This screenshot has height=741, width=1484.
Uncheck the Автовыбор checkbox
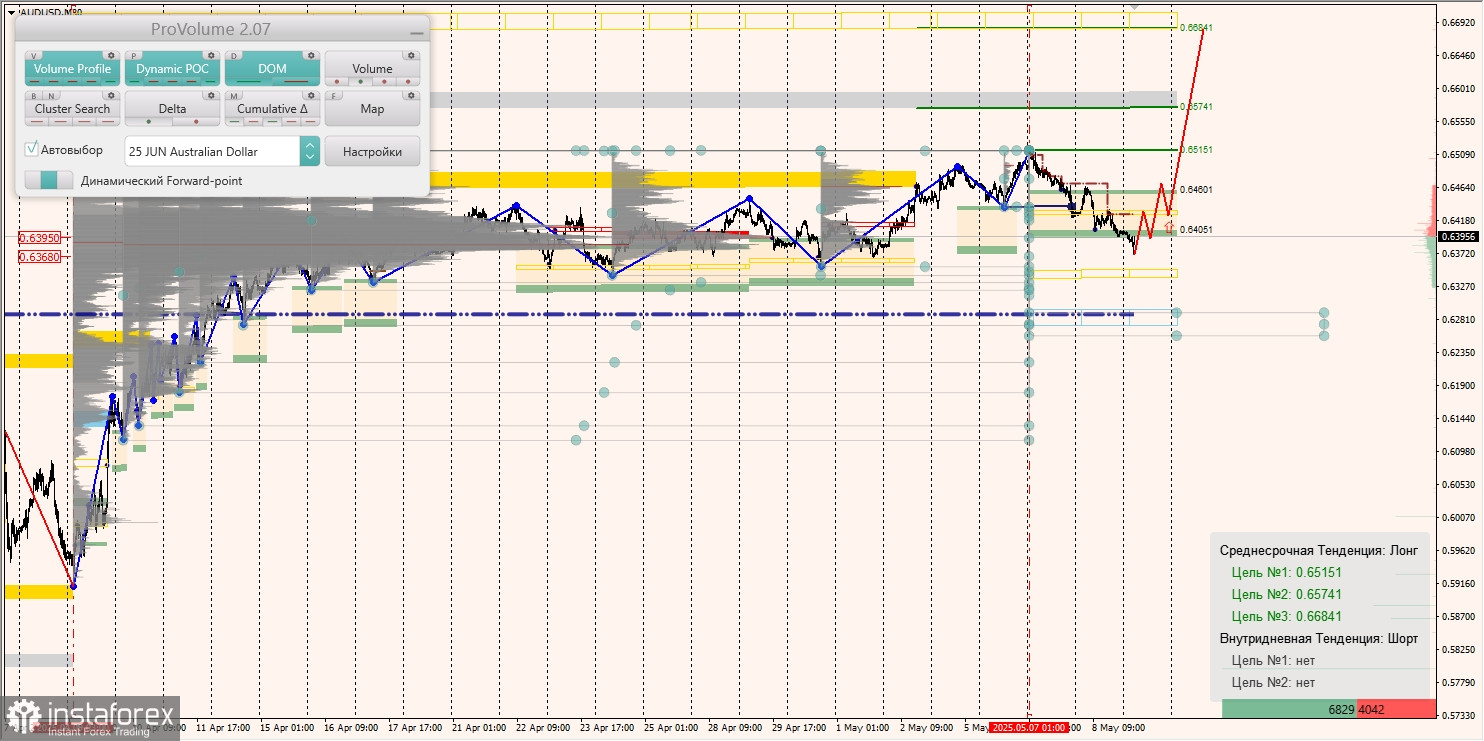31,149
